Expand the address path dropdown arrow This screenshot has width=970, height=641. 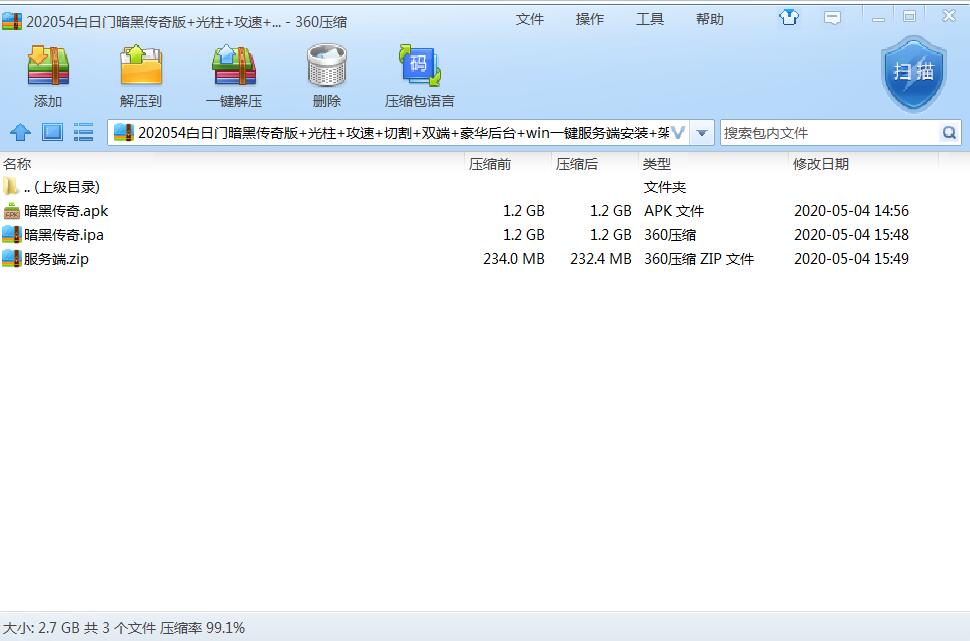(702, 133)
